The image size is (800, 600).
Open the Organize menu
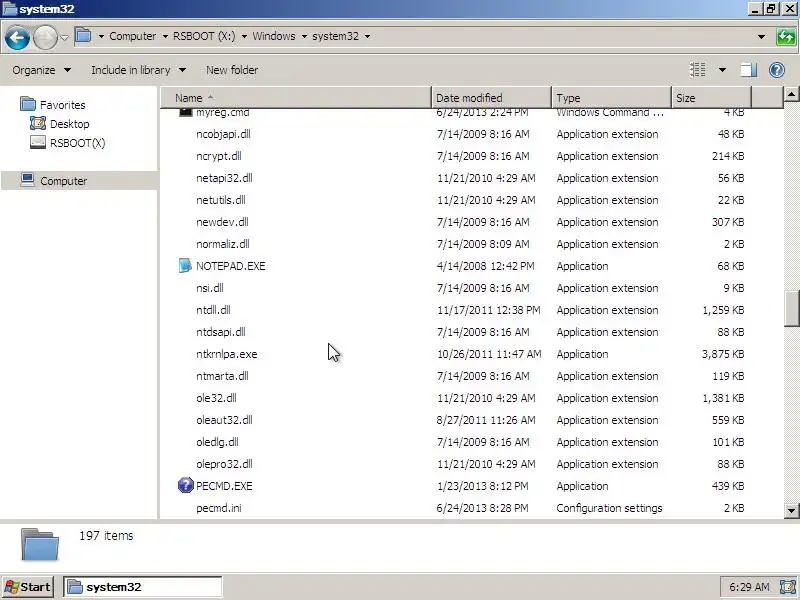click(41, 70)
